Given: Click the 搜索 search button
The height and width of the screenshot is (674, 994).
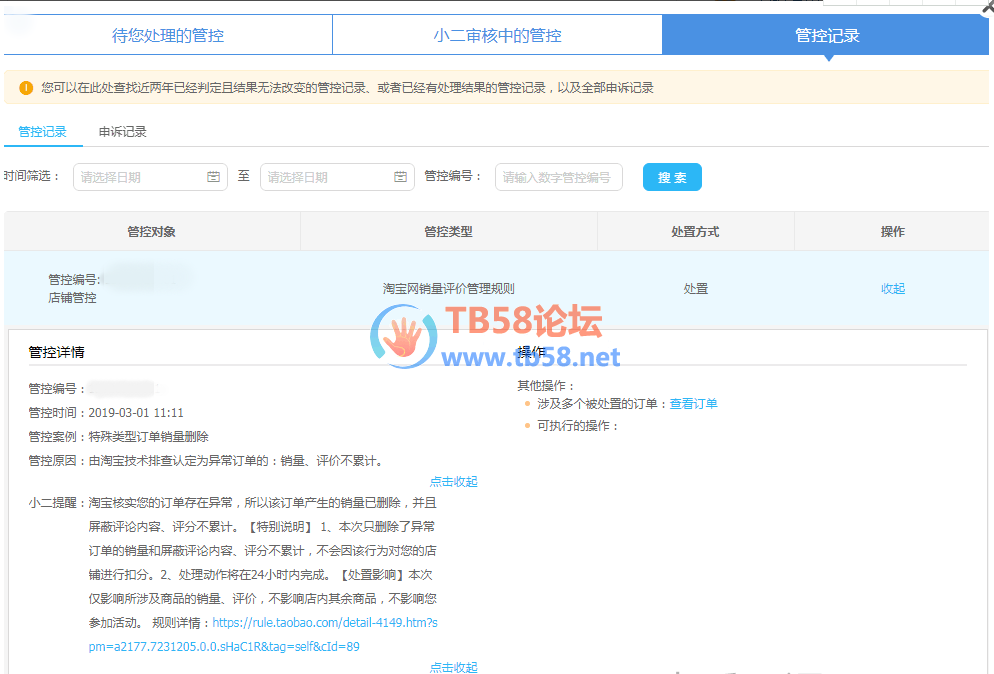Looking at the screenshot, I should 672,177.
